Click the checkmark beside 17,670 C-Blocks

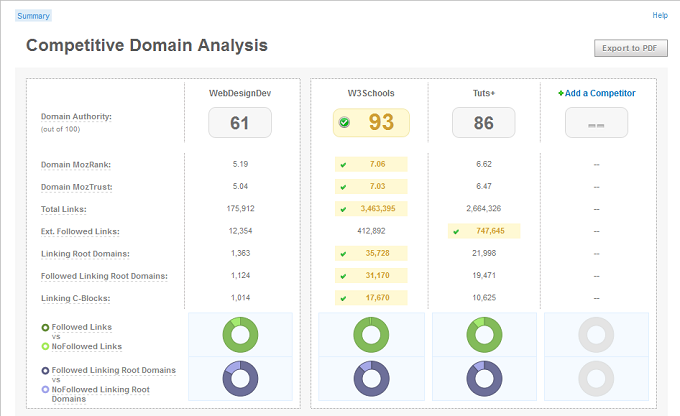pyautogui.click(x=343, y=298)
